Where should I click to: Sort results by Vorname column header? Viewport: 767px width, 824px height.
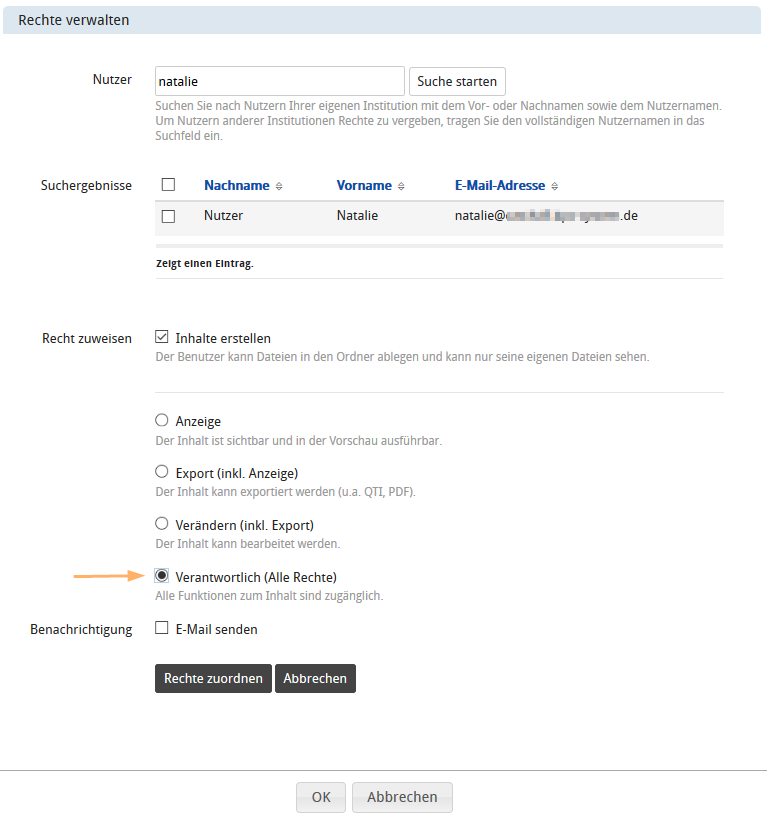[x=364, y=186]
